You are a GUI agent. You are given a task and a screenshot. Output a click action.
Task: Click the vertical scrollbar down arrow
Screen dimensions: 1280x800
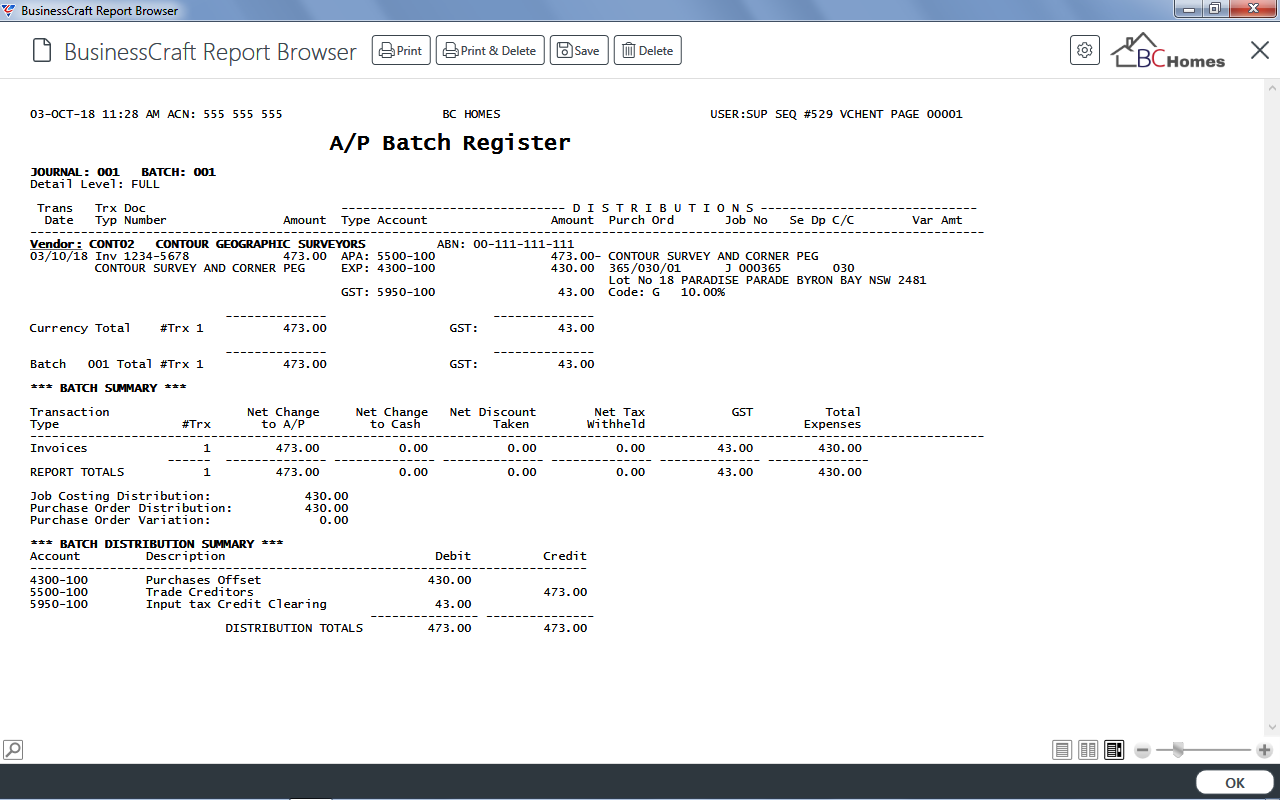tap(1272, 727)
